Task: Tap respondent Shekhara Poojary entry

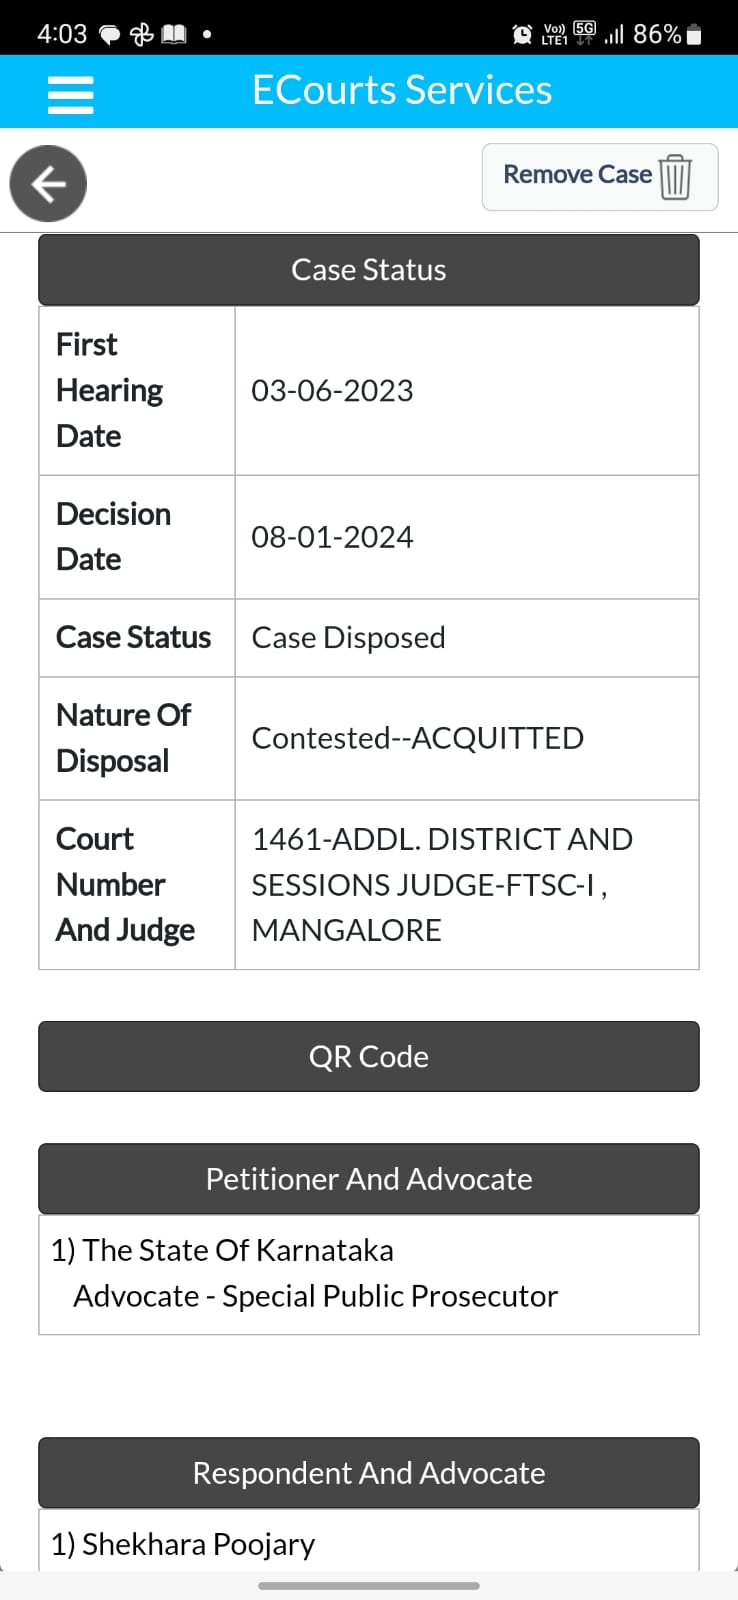Action: pyautogui.click(x=183, y=1544)
